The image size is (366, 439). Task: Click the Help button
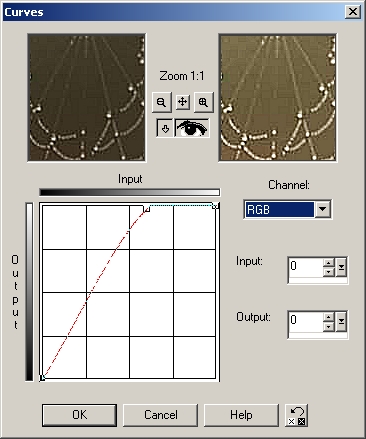click(241, 415)
